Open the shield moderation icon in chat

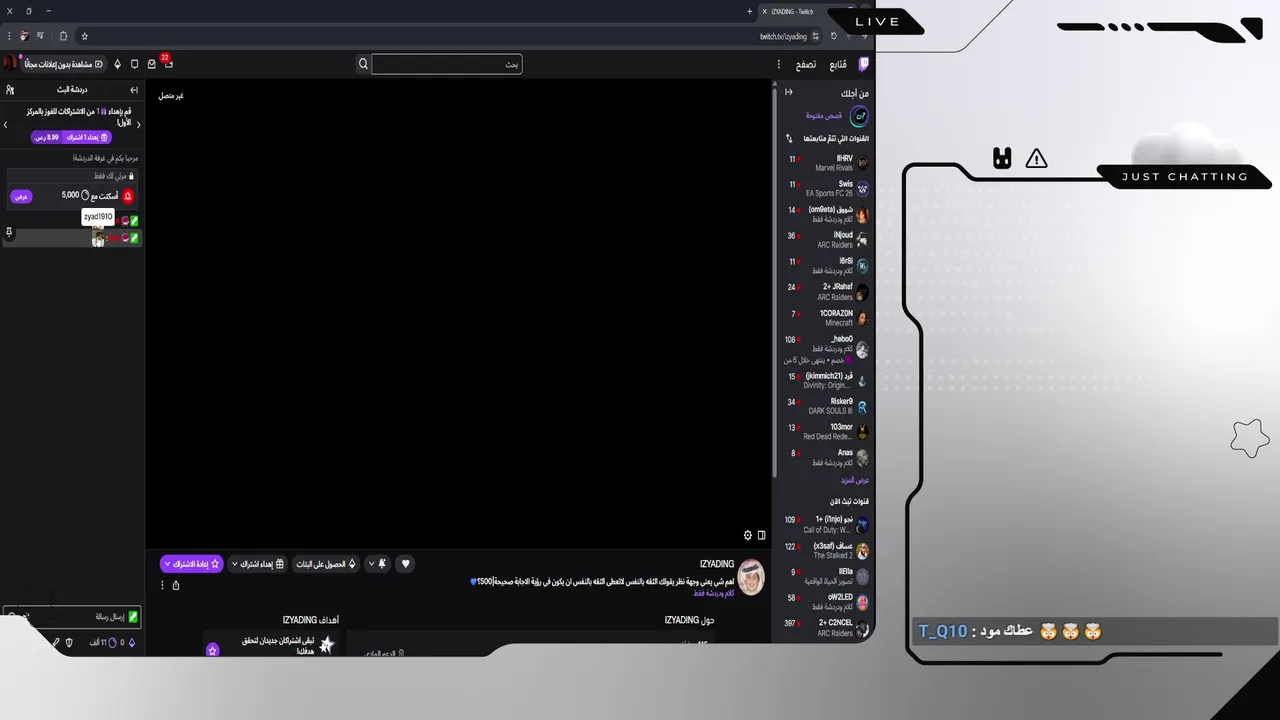coord(69,642)
